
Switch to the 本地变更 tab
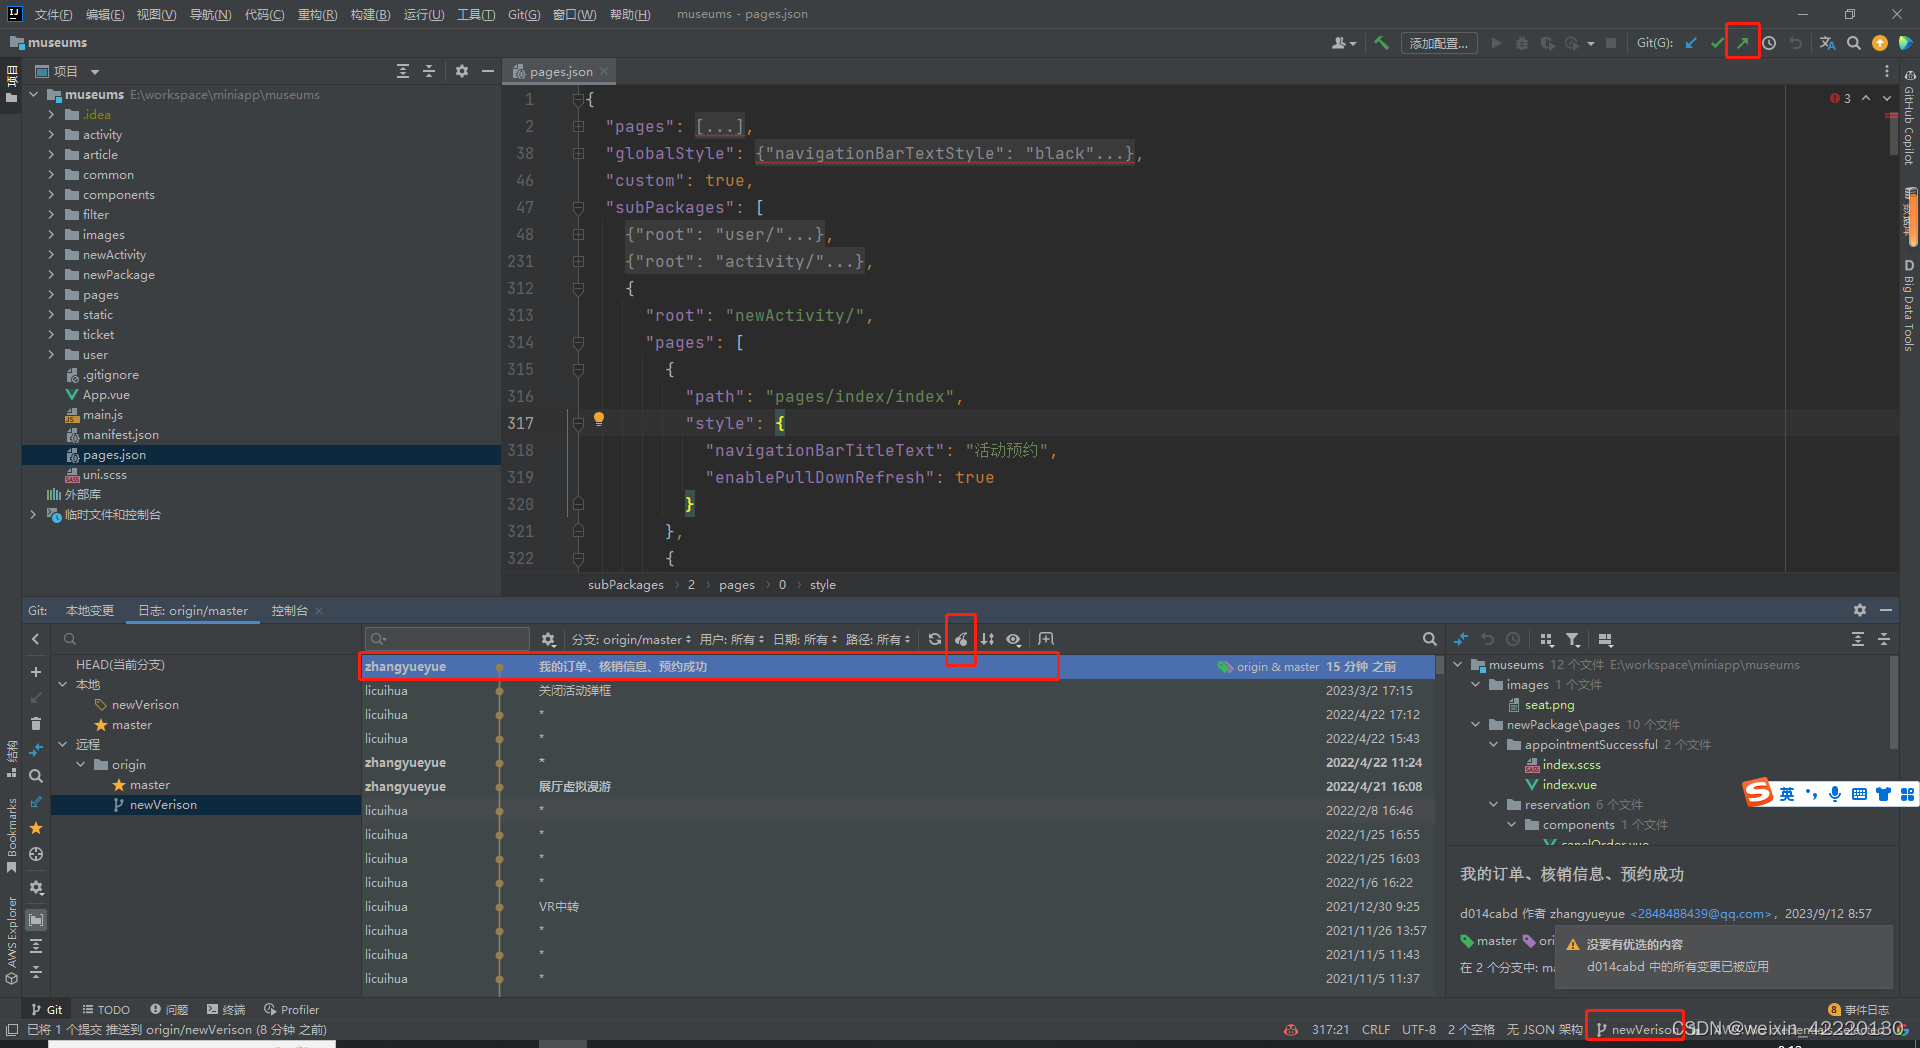click(90, 610)
